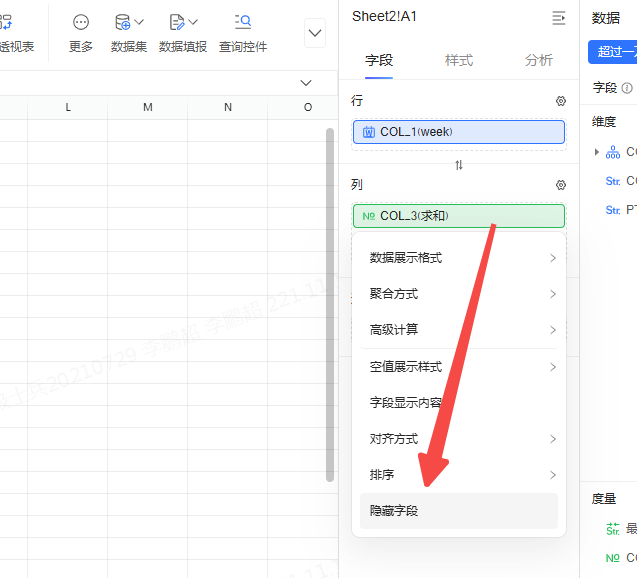This screenshot has height=578, width=637.
Task: Expand the toolbar overflow chevron button
Action: (315, 33)
